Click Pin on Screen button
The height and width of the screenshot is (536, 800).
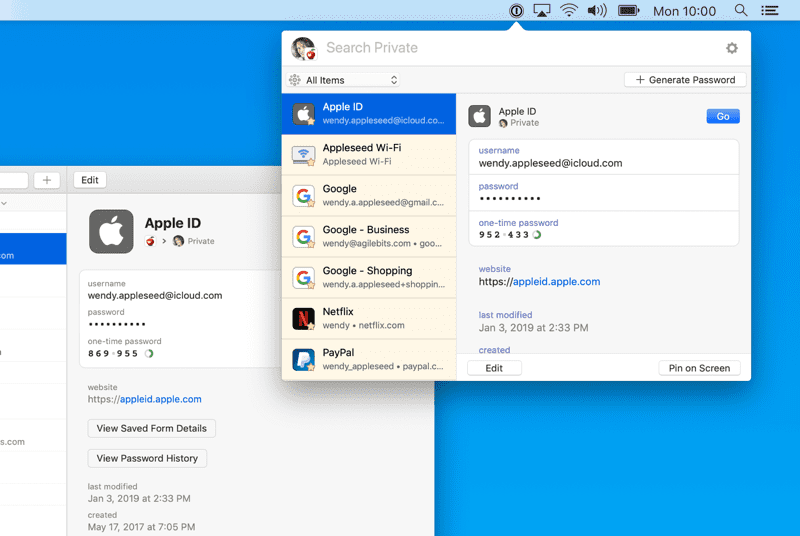699,368
